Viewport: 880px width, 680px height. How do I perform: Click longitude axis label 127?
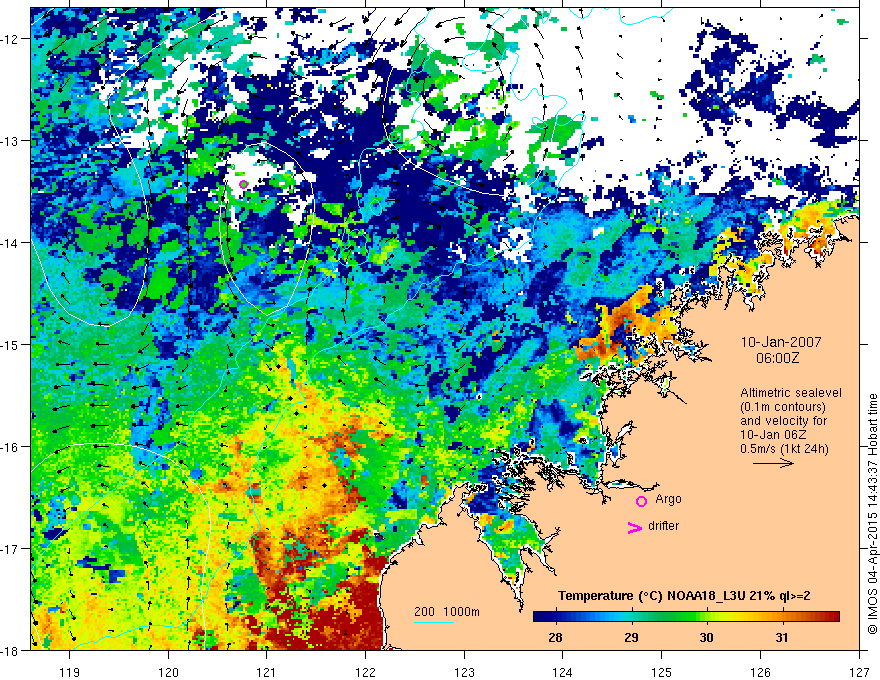(x=859, y=672)
